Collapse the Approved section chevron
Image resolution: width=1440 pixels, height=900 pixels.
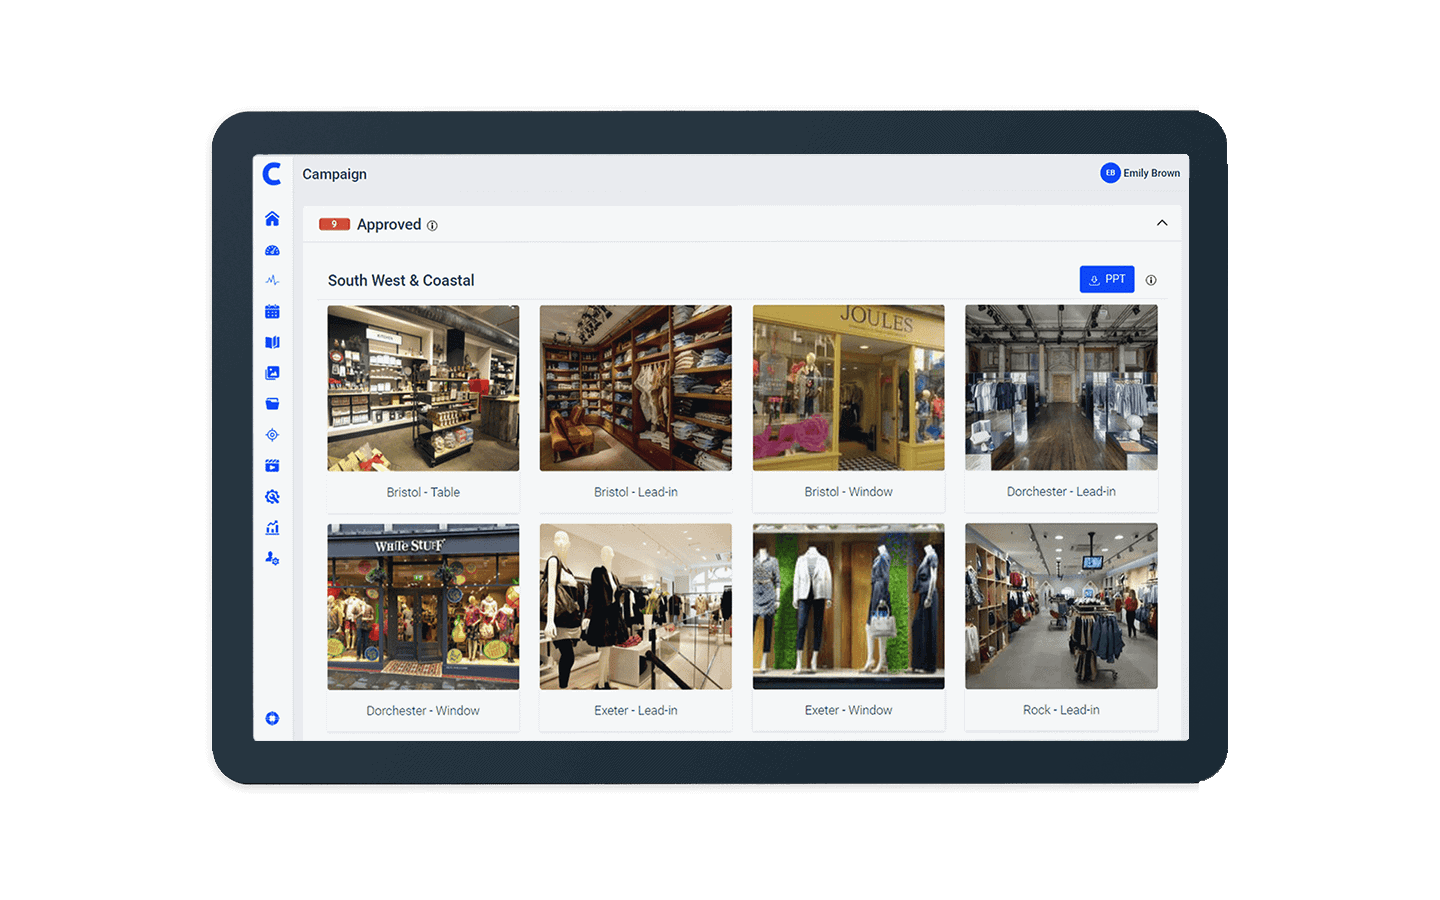pos(1161,223)
